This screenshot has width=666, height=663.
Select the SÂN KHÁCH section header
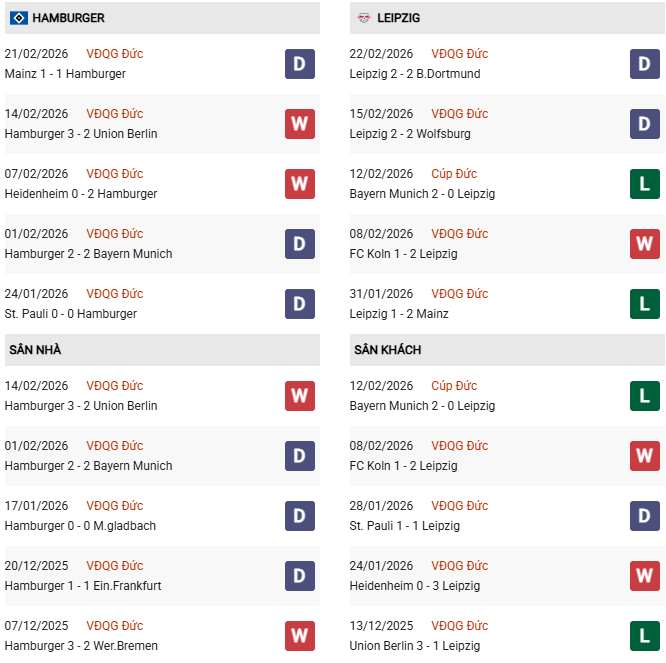pos(387,350)
